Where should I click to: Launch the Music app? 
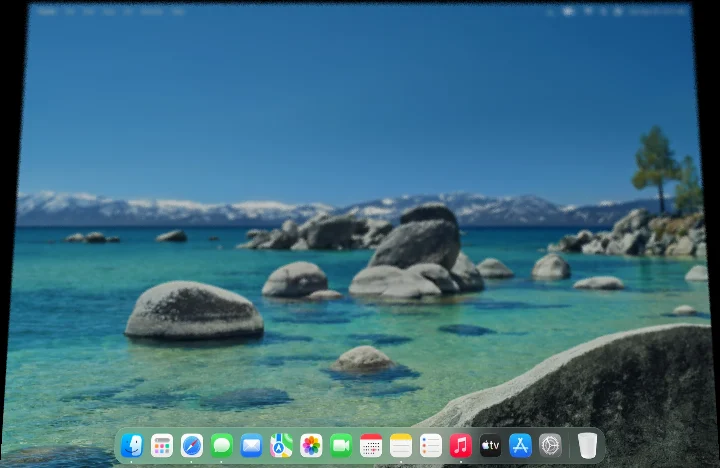coord(461,445)
